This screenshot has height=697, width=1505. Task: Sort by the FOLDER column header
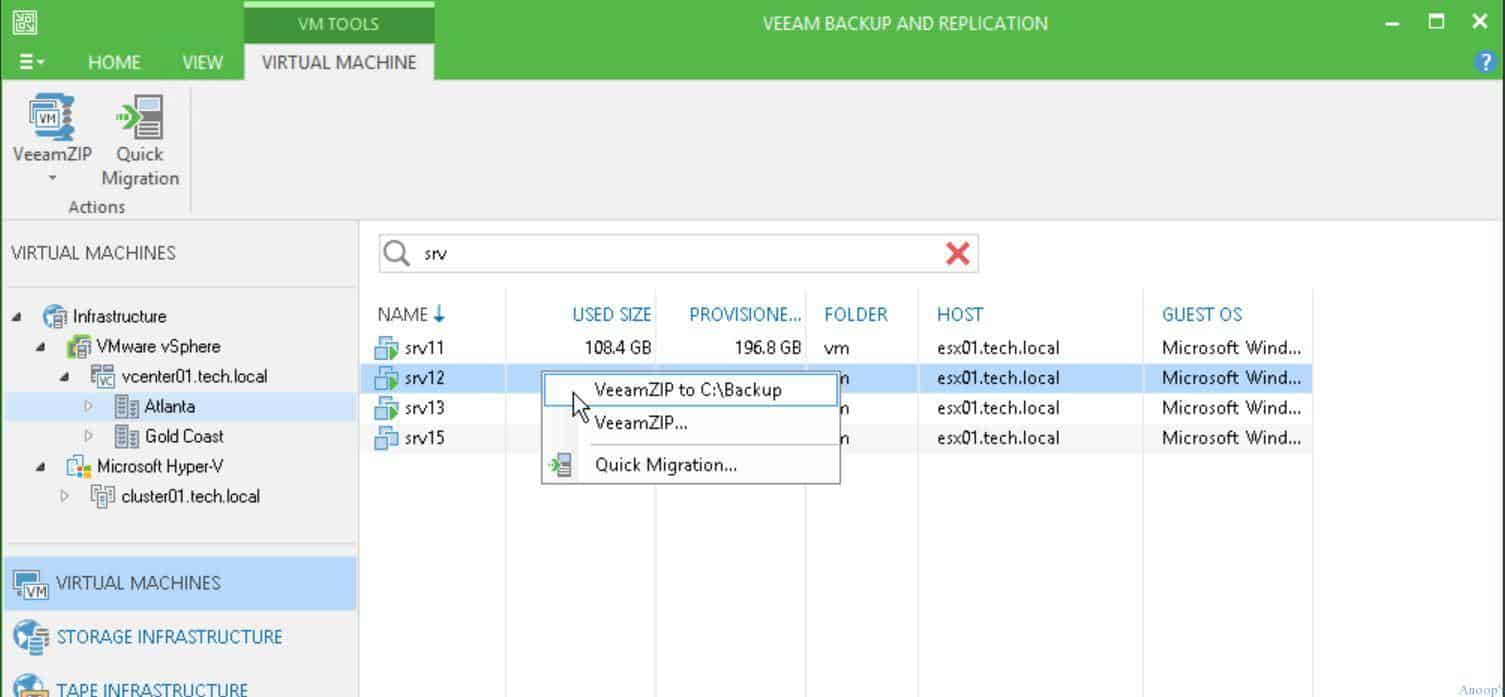(x=856, y=314)
